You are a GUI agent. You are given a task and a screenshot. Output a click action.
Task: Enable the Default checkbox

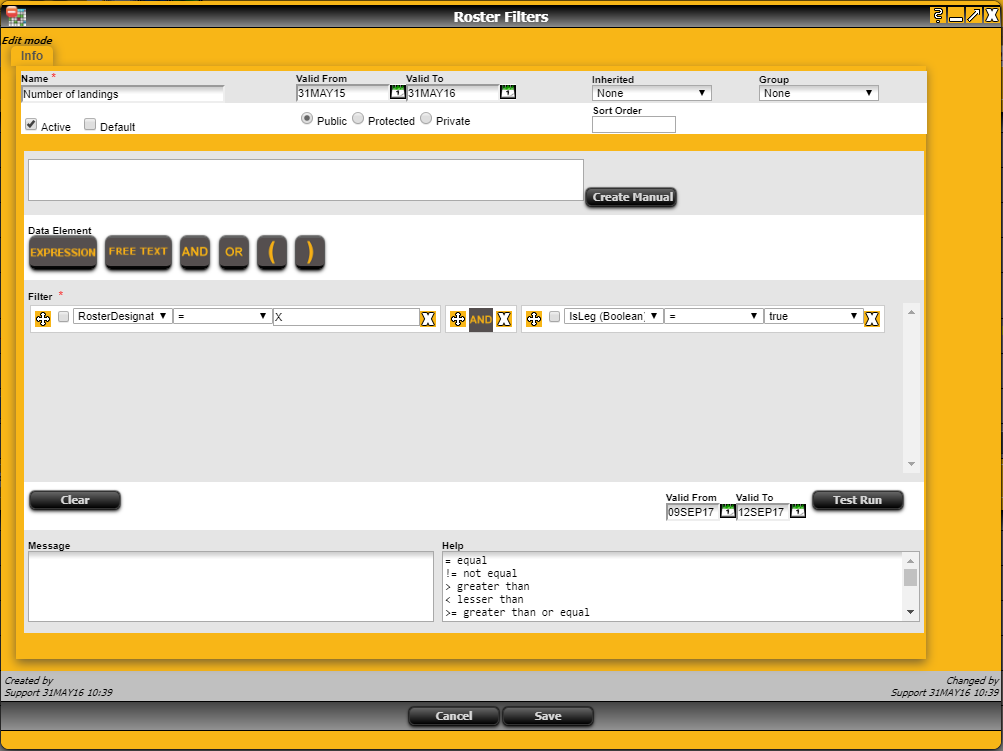[x=90, y=124]
